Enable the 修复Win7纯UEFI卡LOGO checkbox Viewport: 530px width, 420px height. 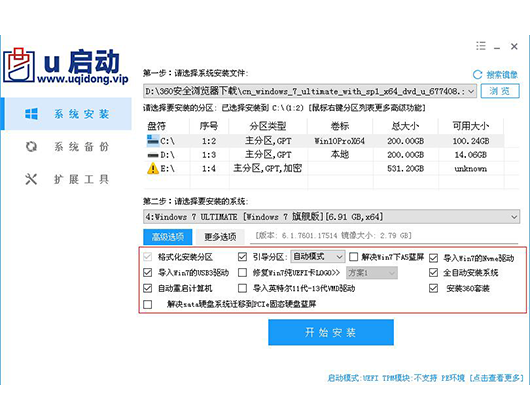pos(242,272)
